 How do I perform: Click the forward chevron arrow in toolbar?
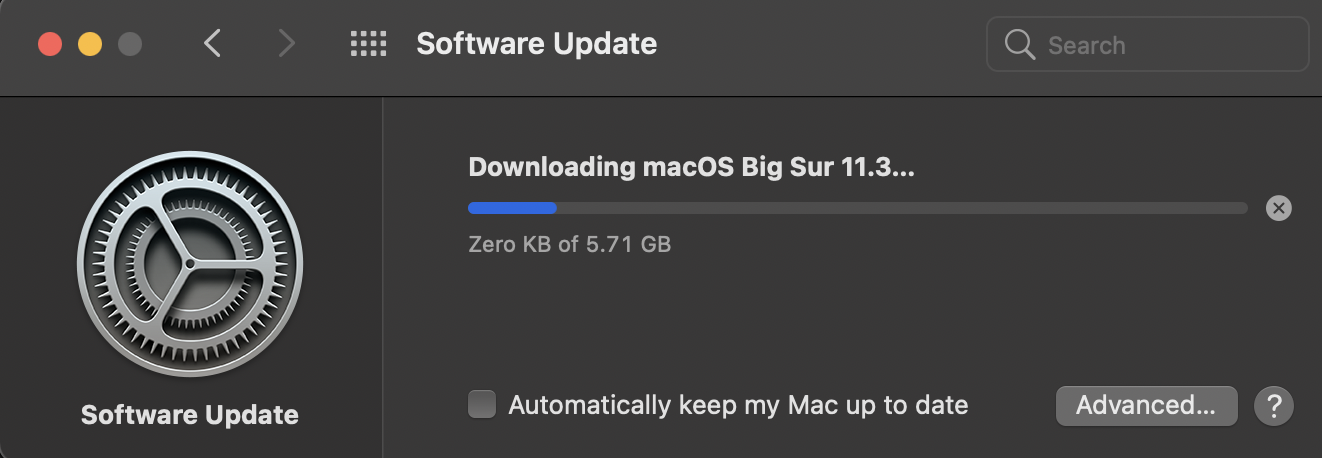[287, 44]
